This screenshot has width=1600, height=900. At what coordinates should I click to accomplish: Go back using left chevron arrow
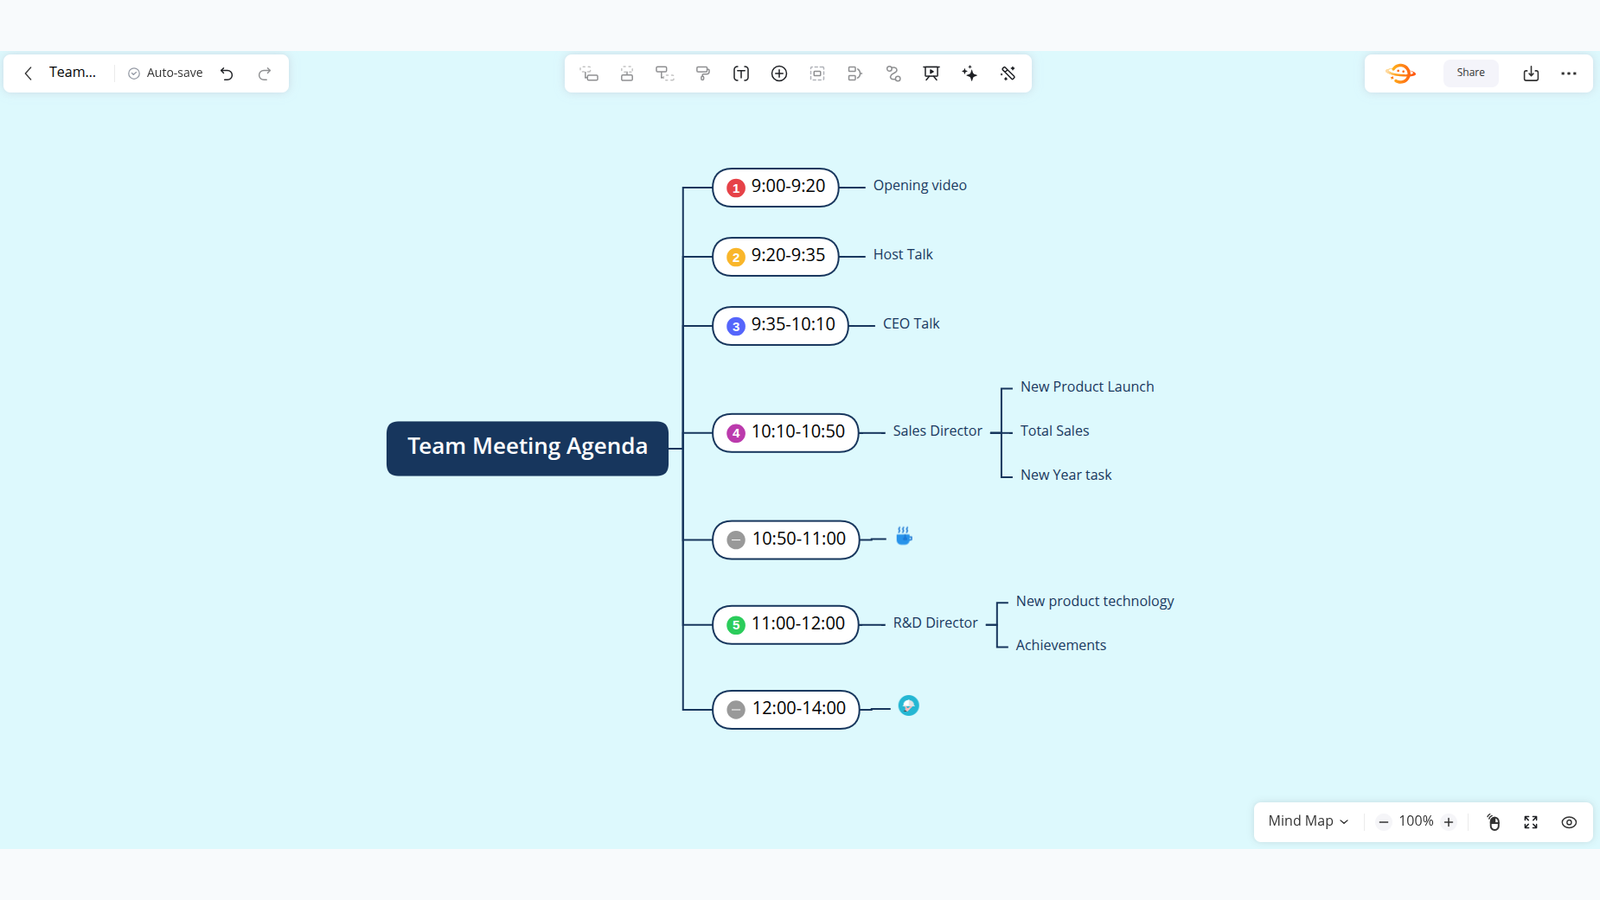(x=28, y=73)
